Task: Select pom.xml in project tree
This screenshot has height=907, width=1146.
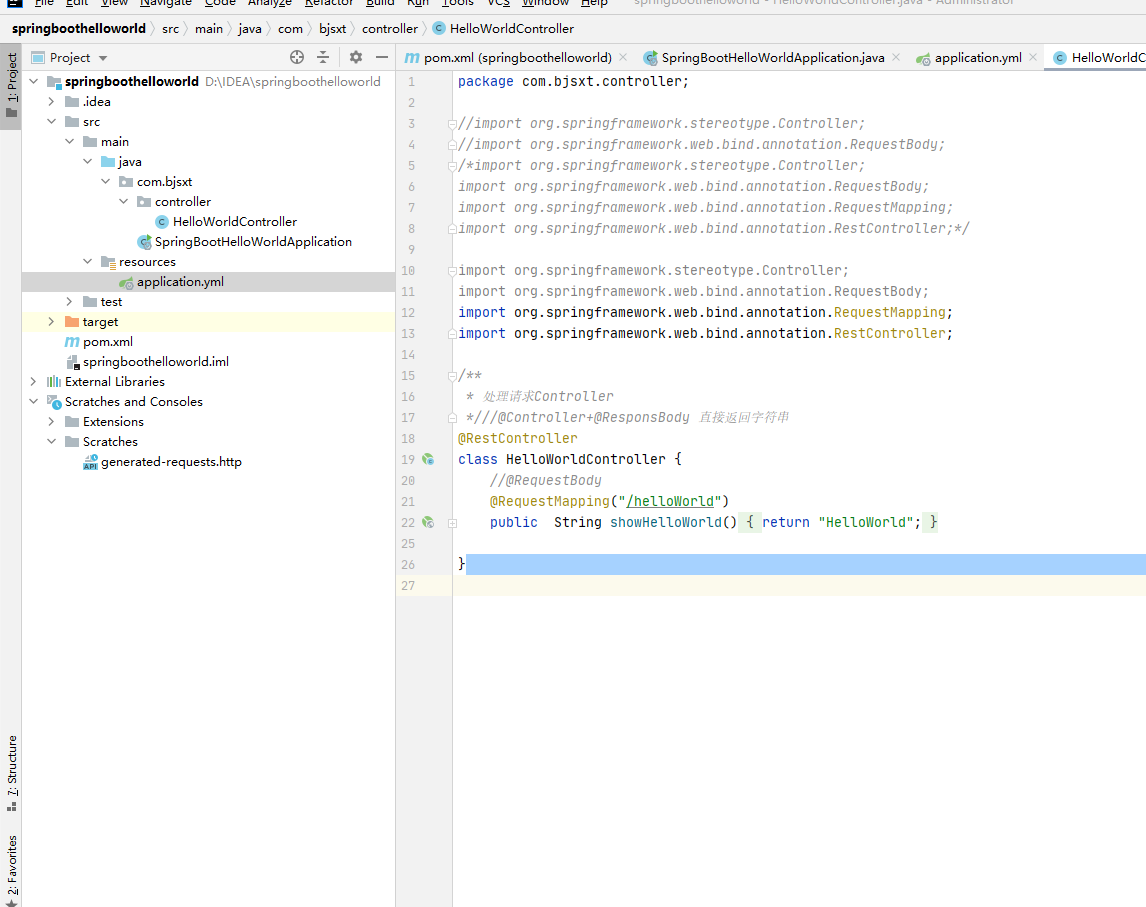Action: (x=107, y=341)
